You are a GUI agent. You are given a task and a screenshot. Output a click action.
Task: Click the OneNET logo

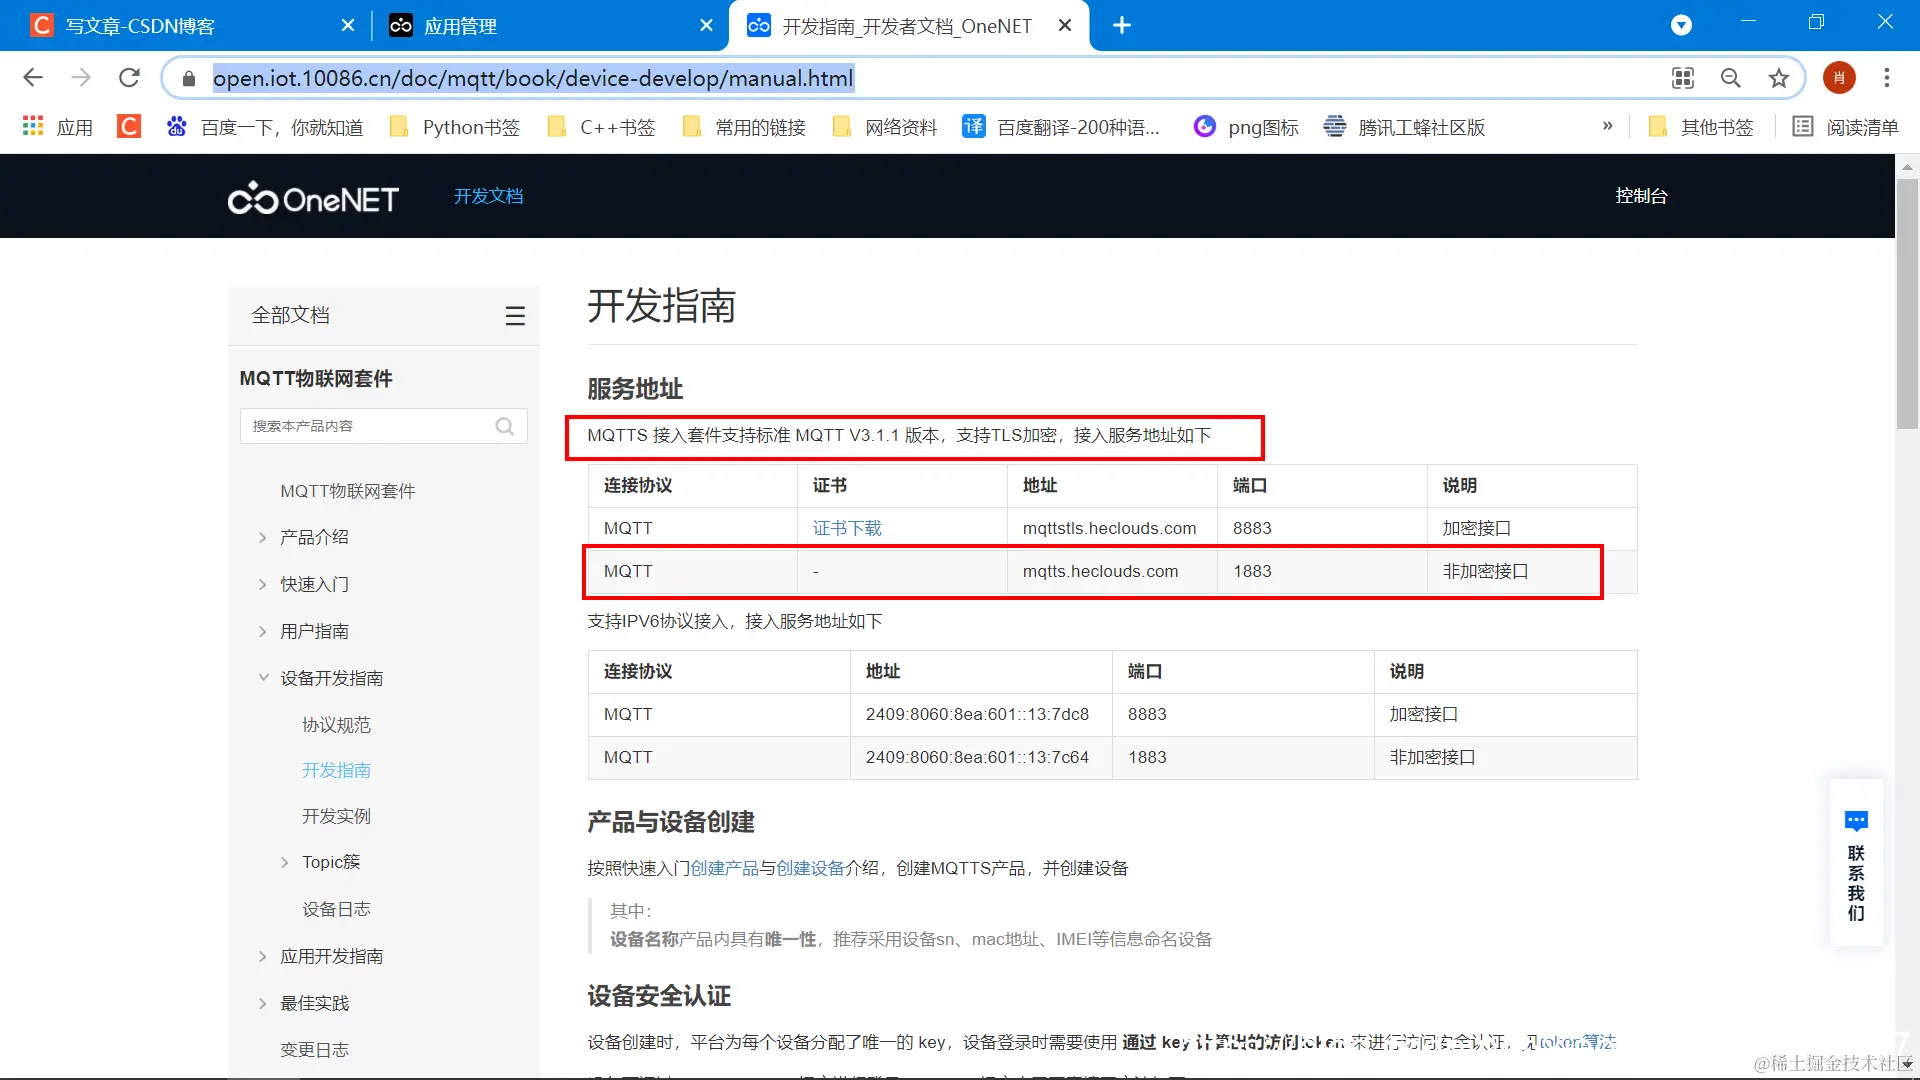313,198
